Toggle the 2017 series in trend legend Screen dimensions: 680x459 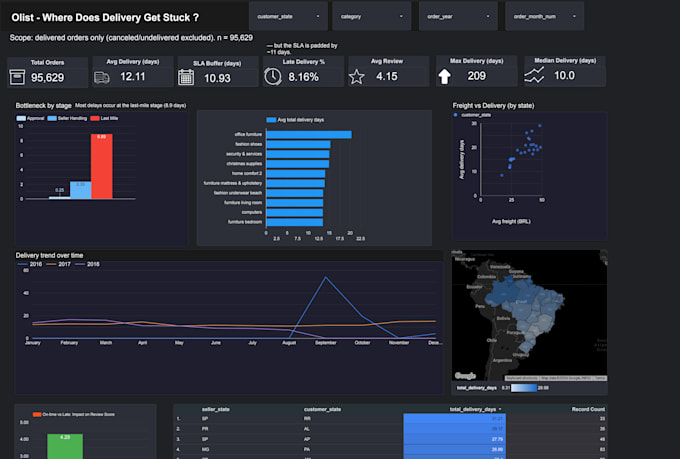point(59,264)
